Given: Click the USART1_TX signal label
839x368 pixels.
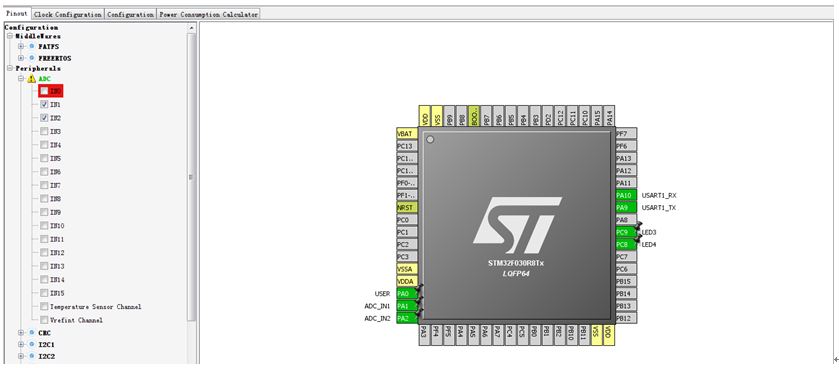Looking at the screenshot, I should click(659, 208).
